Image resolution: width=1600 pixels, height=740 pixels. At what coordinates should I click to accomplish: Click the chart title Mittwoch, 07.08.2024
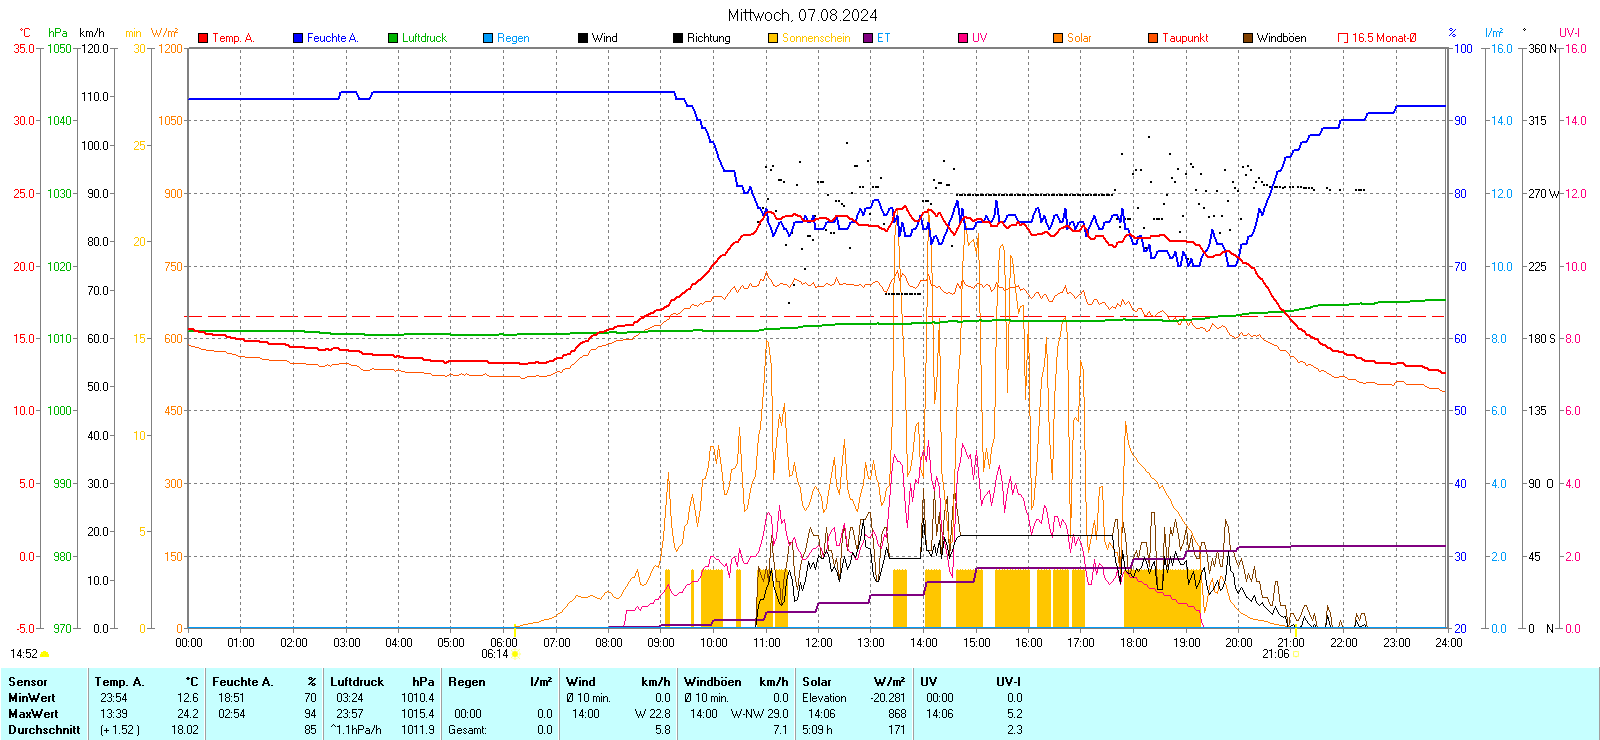tap(802, 15)
